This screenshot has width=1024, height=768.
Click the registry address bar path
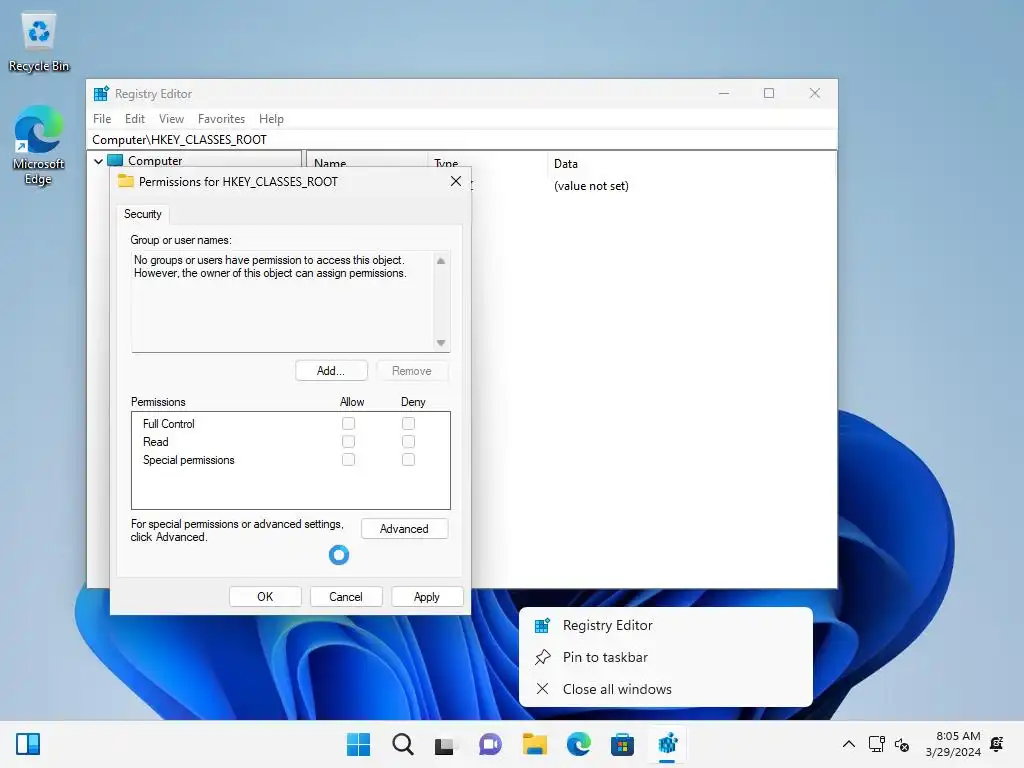(461, 140)
